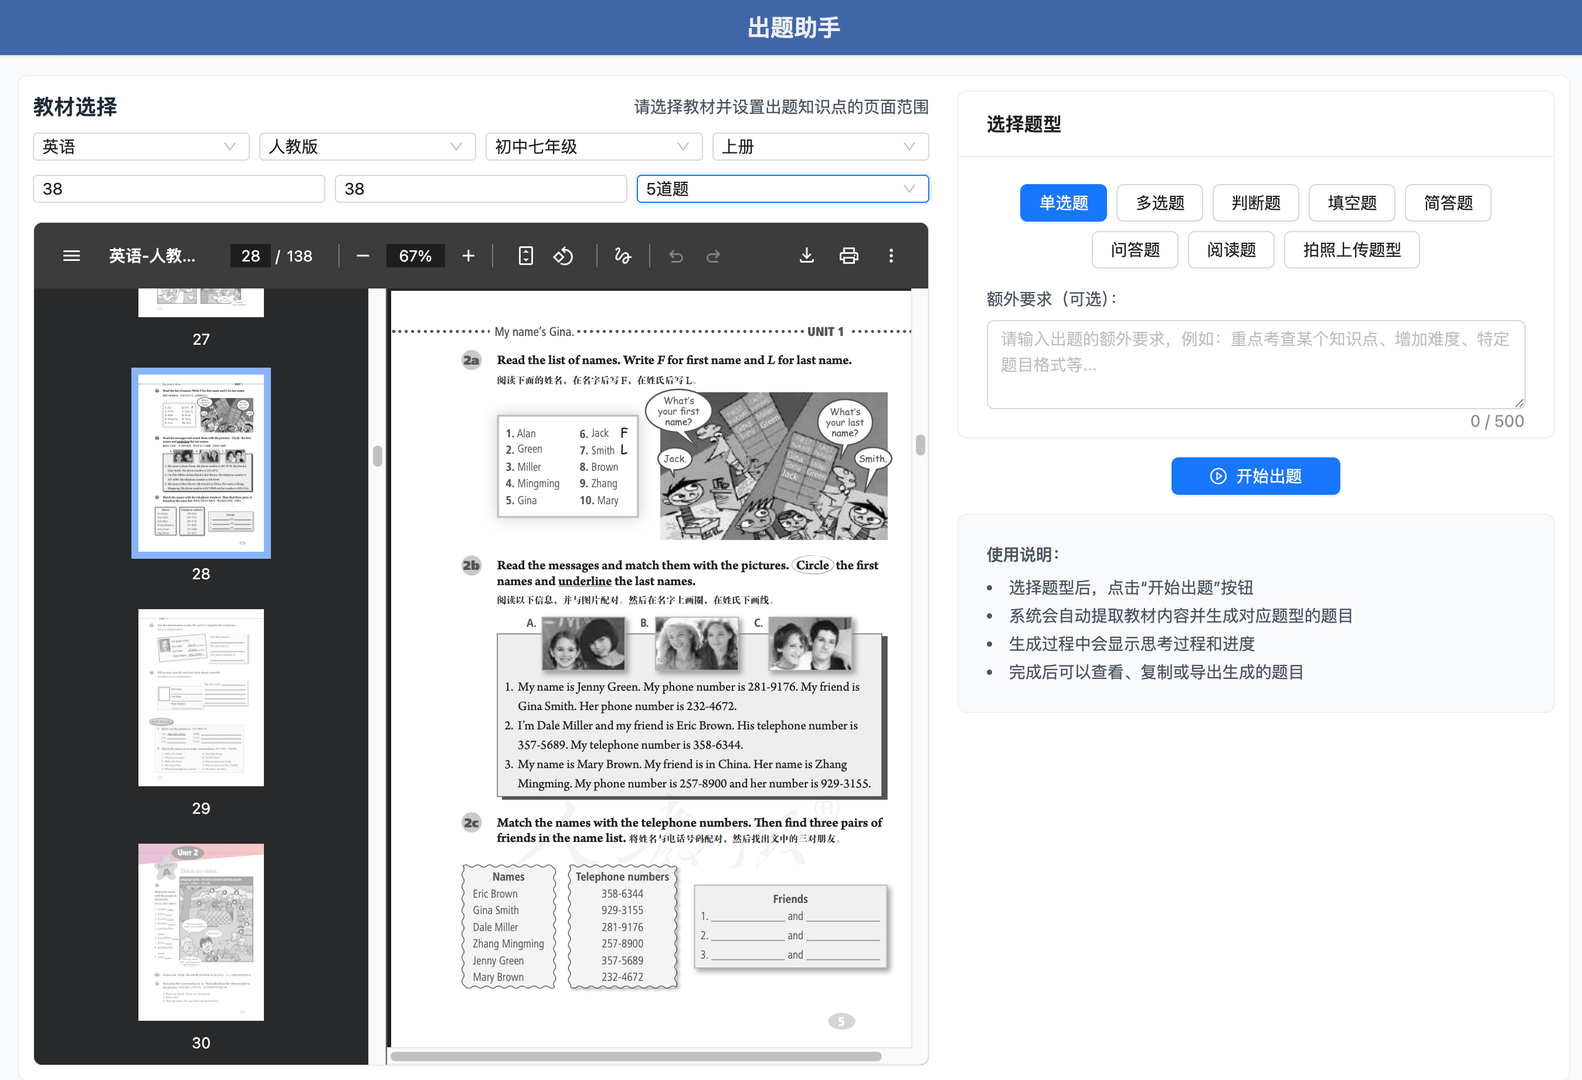
Task: Select the 问答题 question type
Action: (1135, 250)
